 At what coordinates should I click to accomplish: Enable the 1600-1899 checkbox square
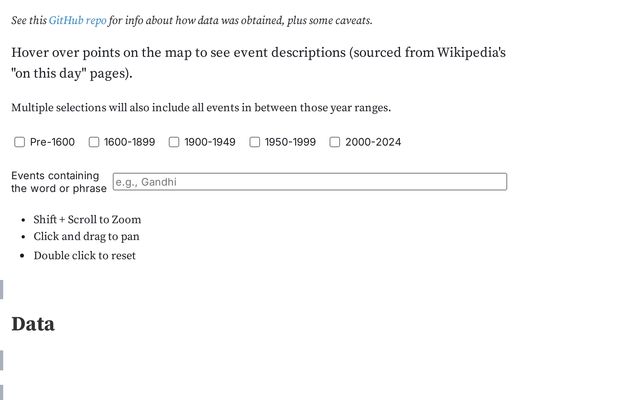click(94, 142)
